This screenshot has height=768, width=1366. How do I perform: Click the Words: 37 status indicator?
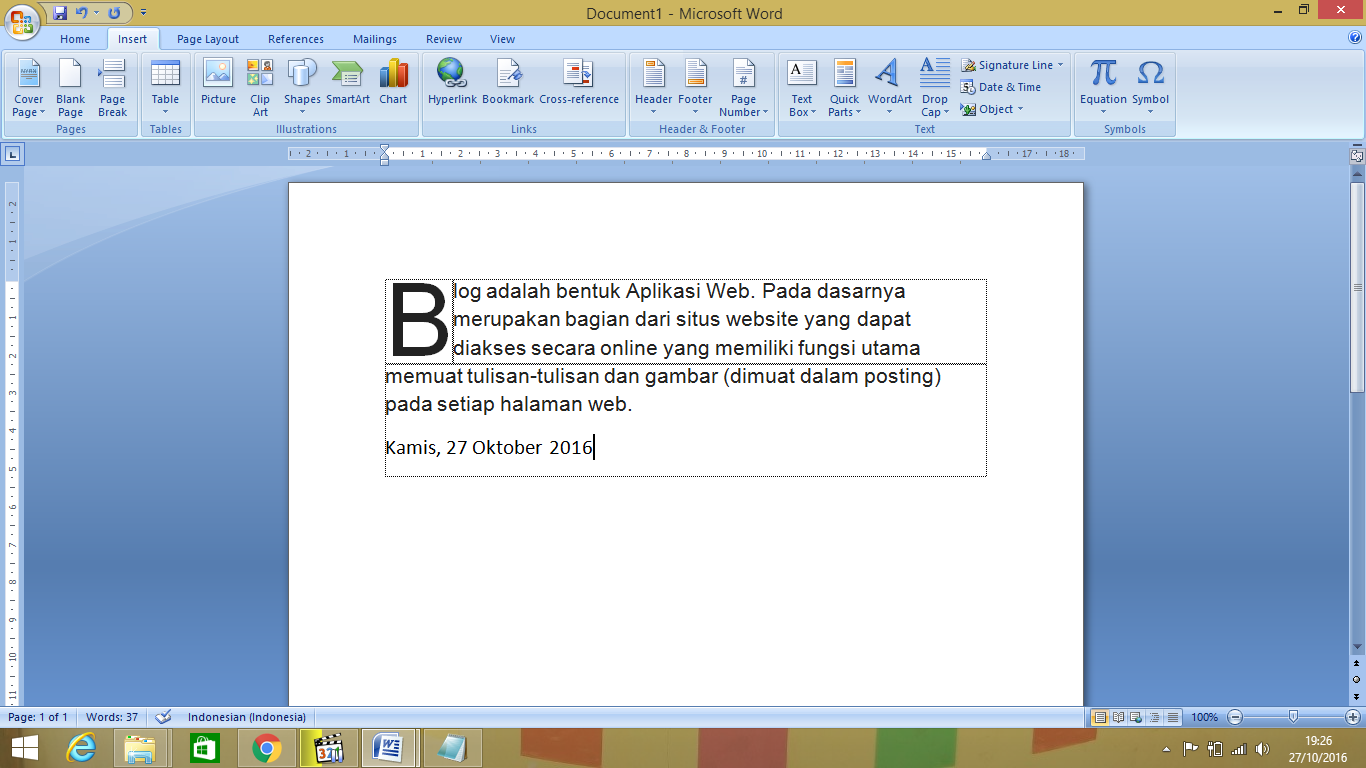tap(112, 717)
